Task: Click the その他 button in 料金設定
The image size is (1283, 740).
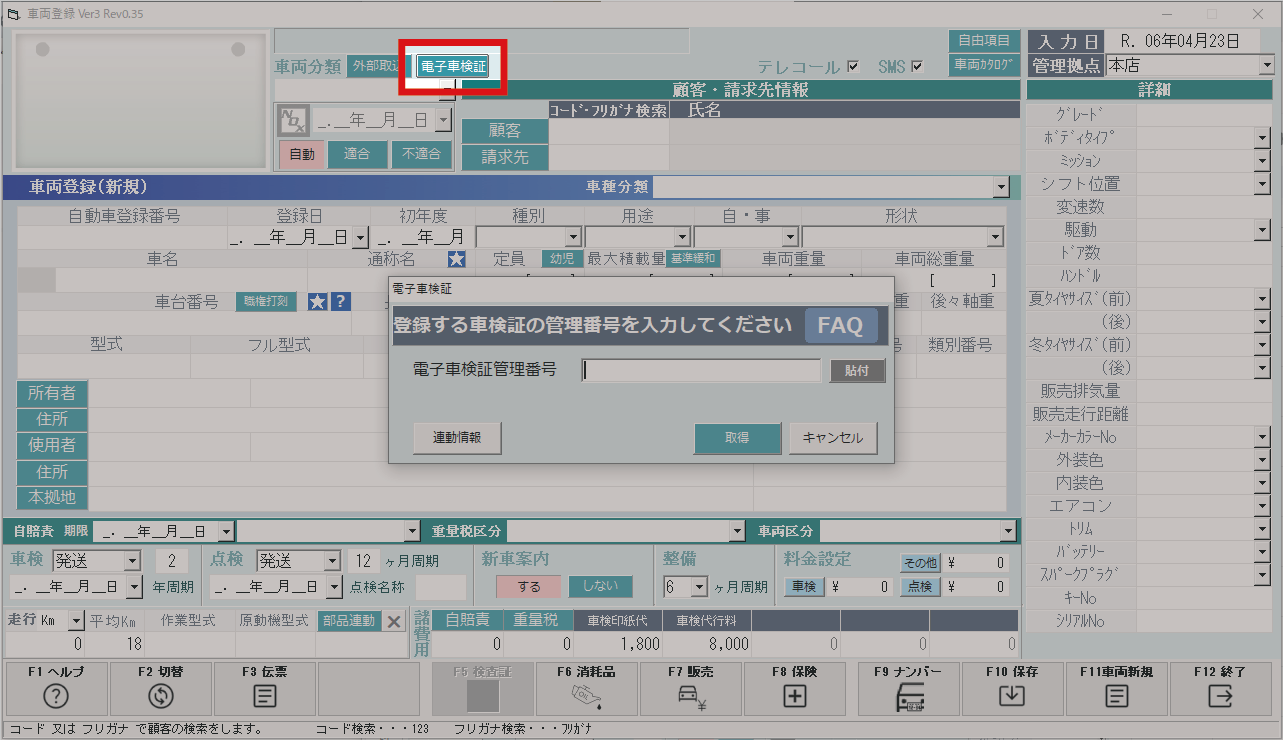Action: pyautogui.click(x=919, y=562)
